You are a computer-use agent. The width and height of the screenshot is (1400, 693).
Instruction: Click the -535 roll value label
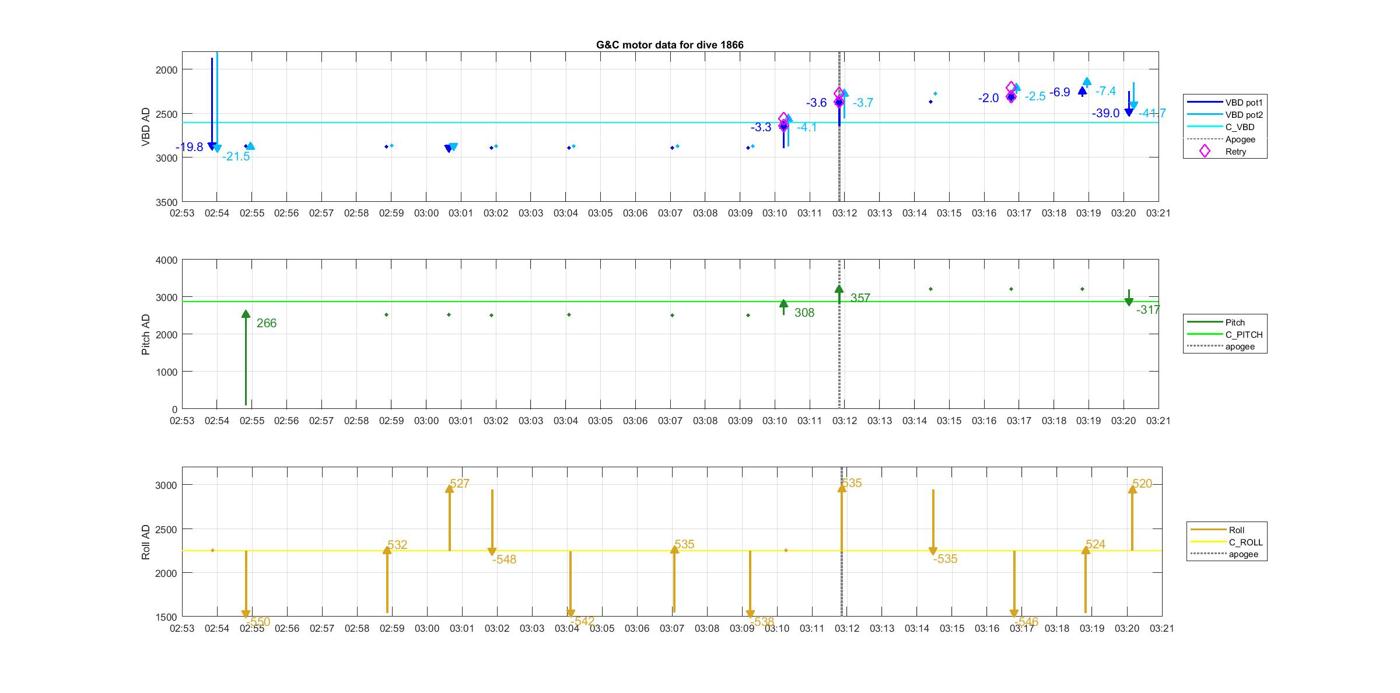point(945,559)
